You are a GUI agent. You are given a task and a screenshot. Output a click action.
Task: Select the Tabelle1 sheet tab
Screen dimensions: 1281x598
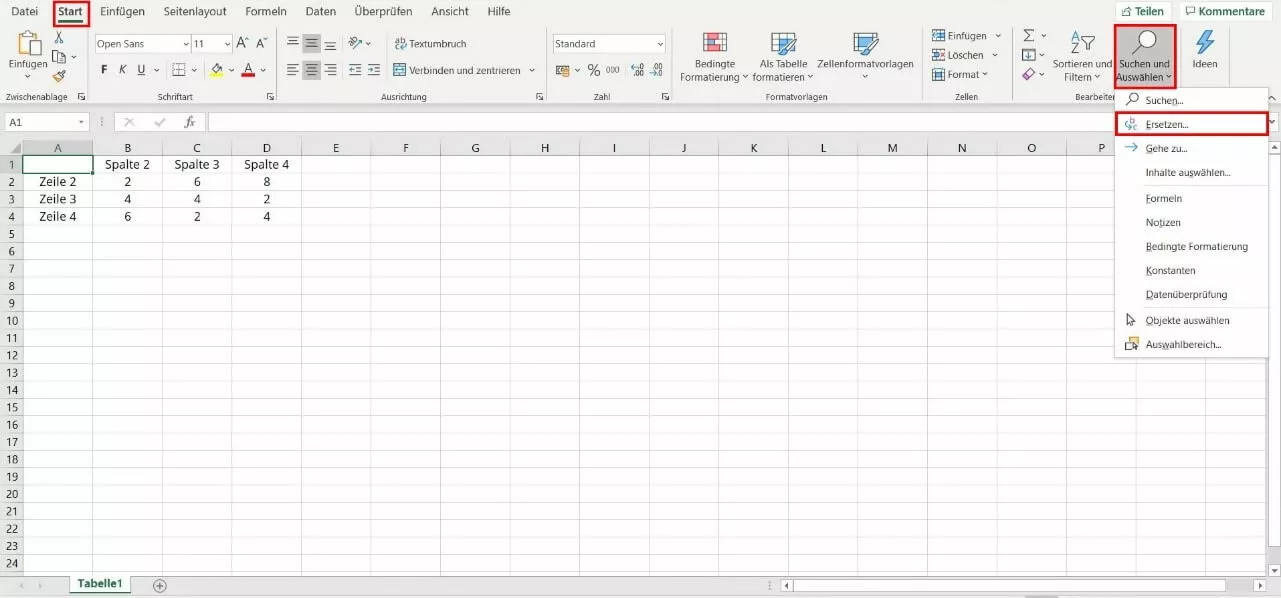click(x=100, y=584)
